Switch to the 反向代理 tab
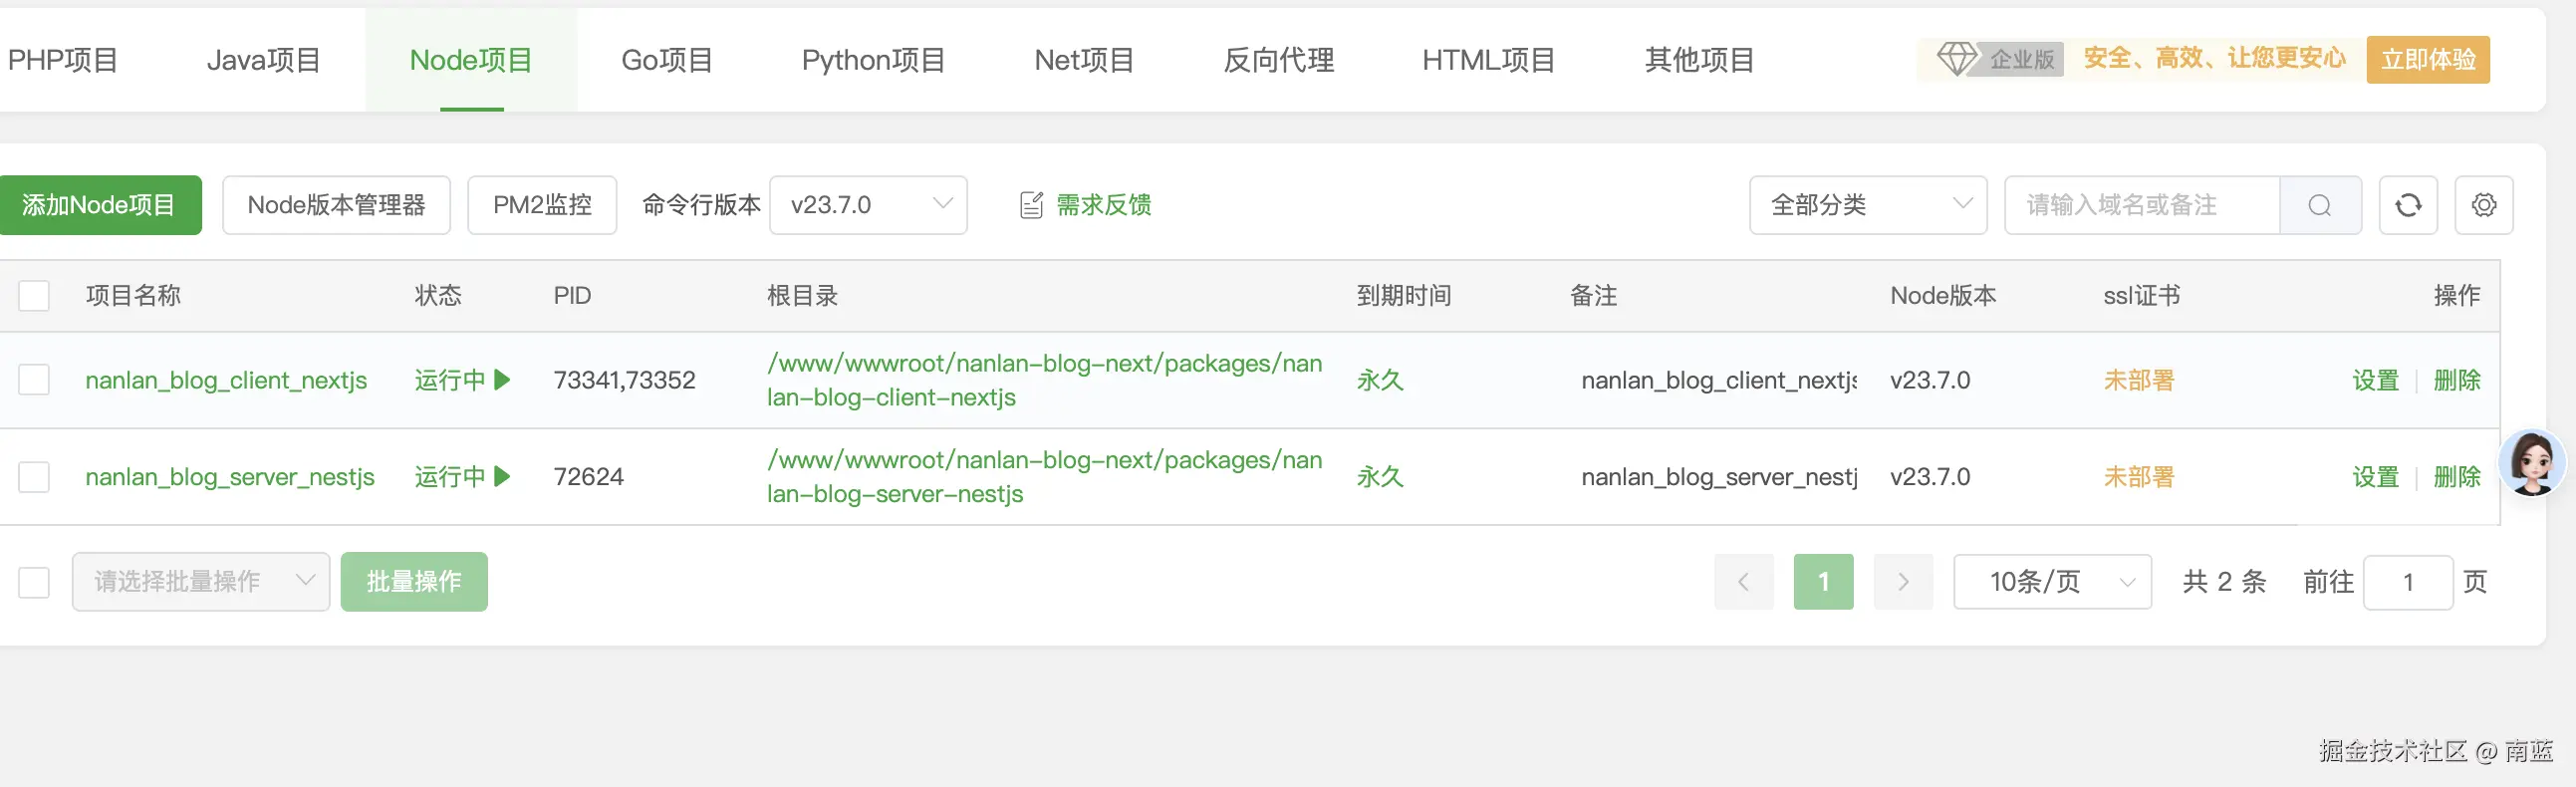This screenshot has width=2576, height=787. coord(1278,60)
